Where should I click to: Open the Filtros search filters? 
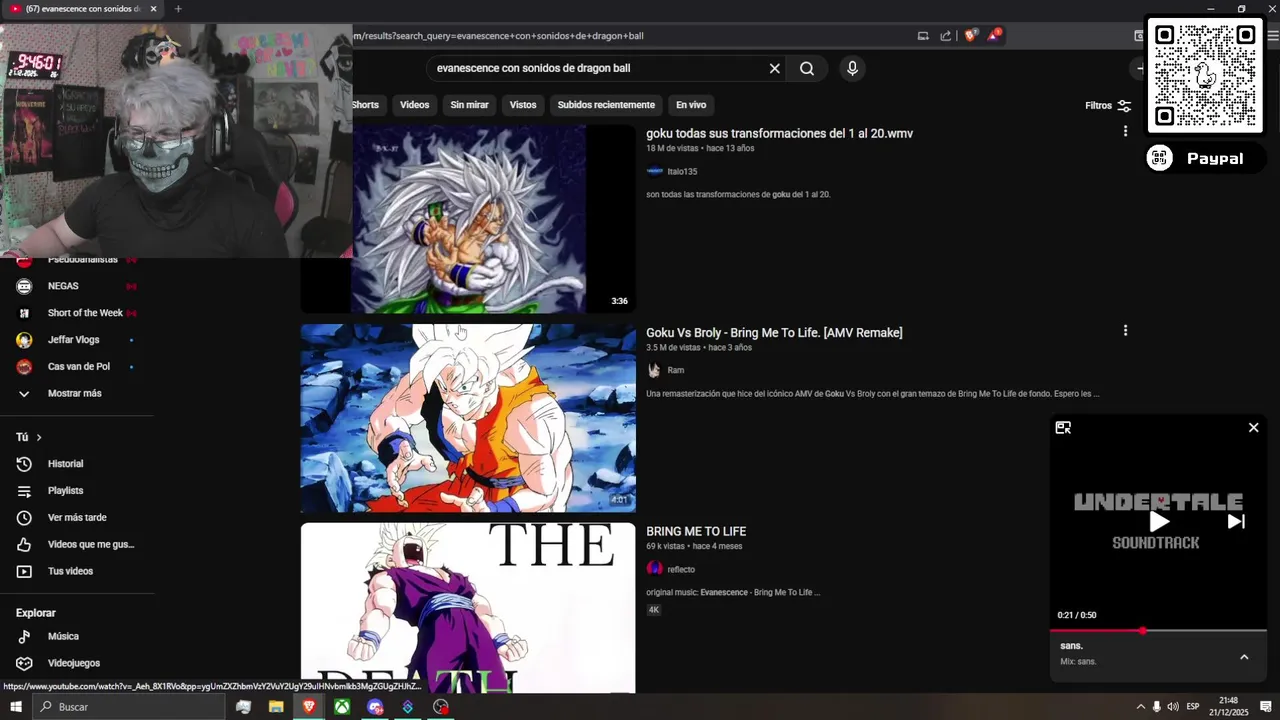click(1108, 105)
